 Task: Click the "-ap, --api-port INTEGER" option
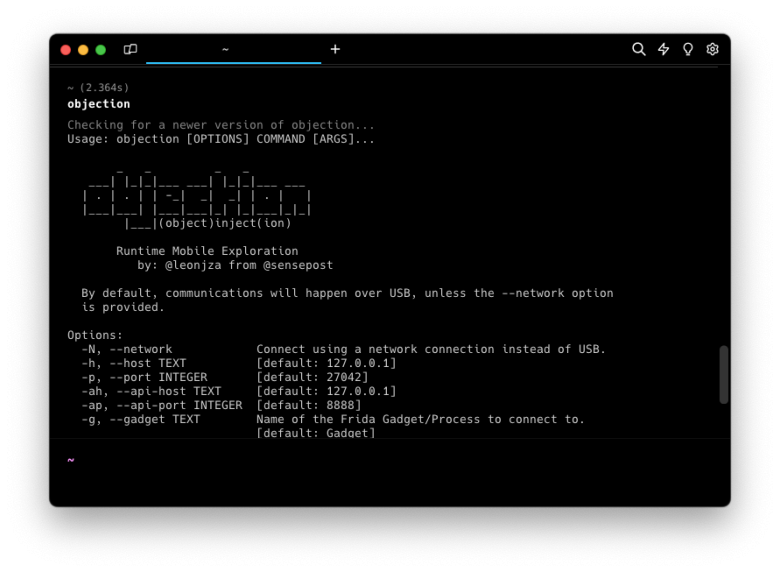162,405
